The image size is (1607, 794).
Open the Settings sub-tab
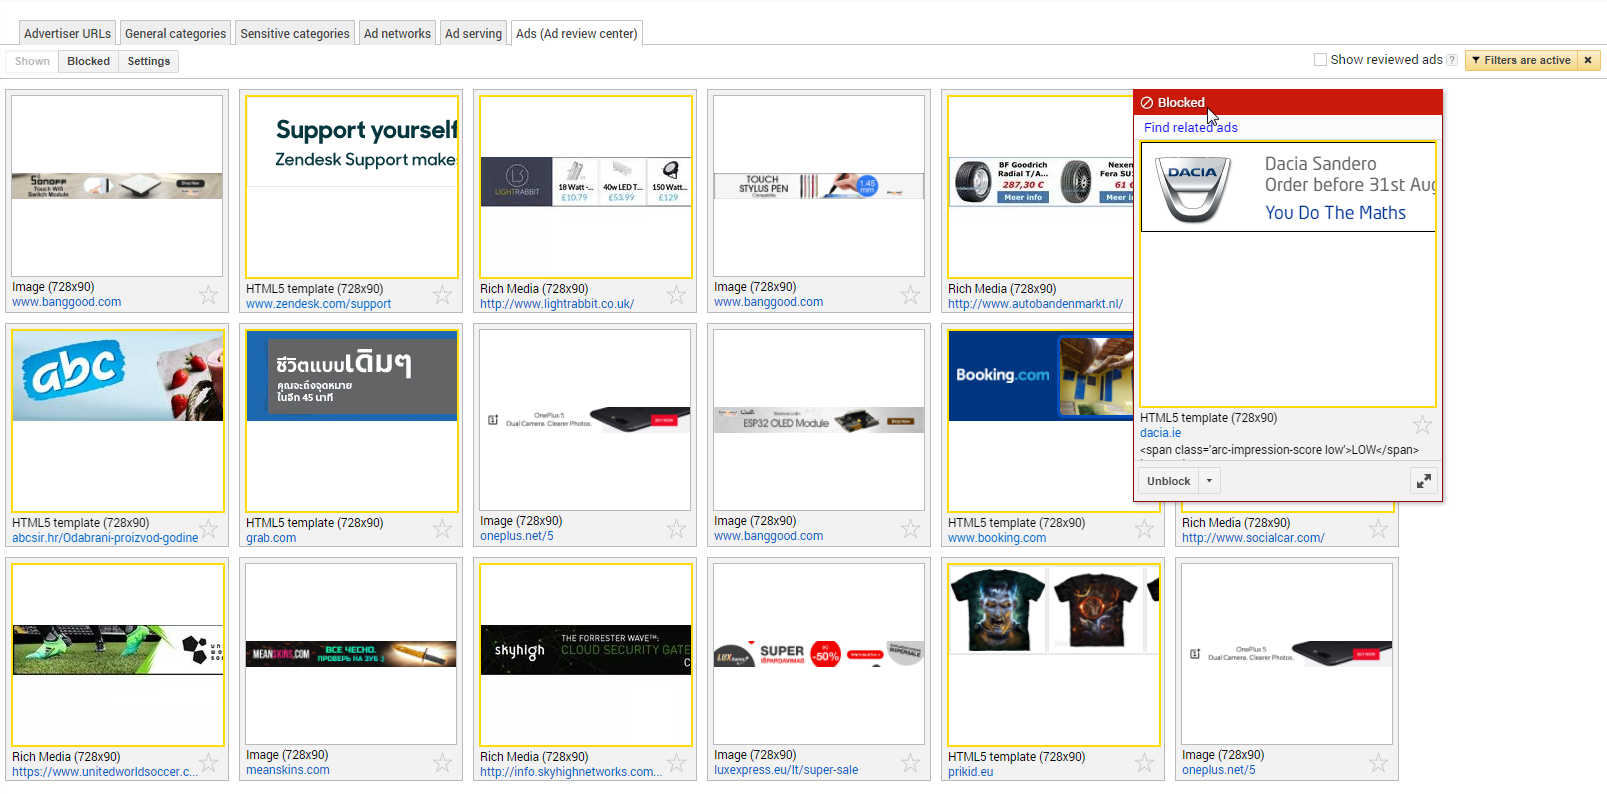[x=149, y=61]
